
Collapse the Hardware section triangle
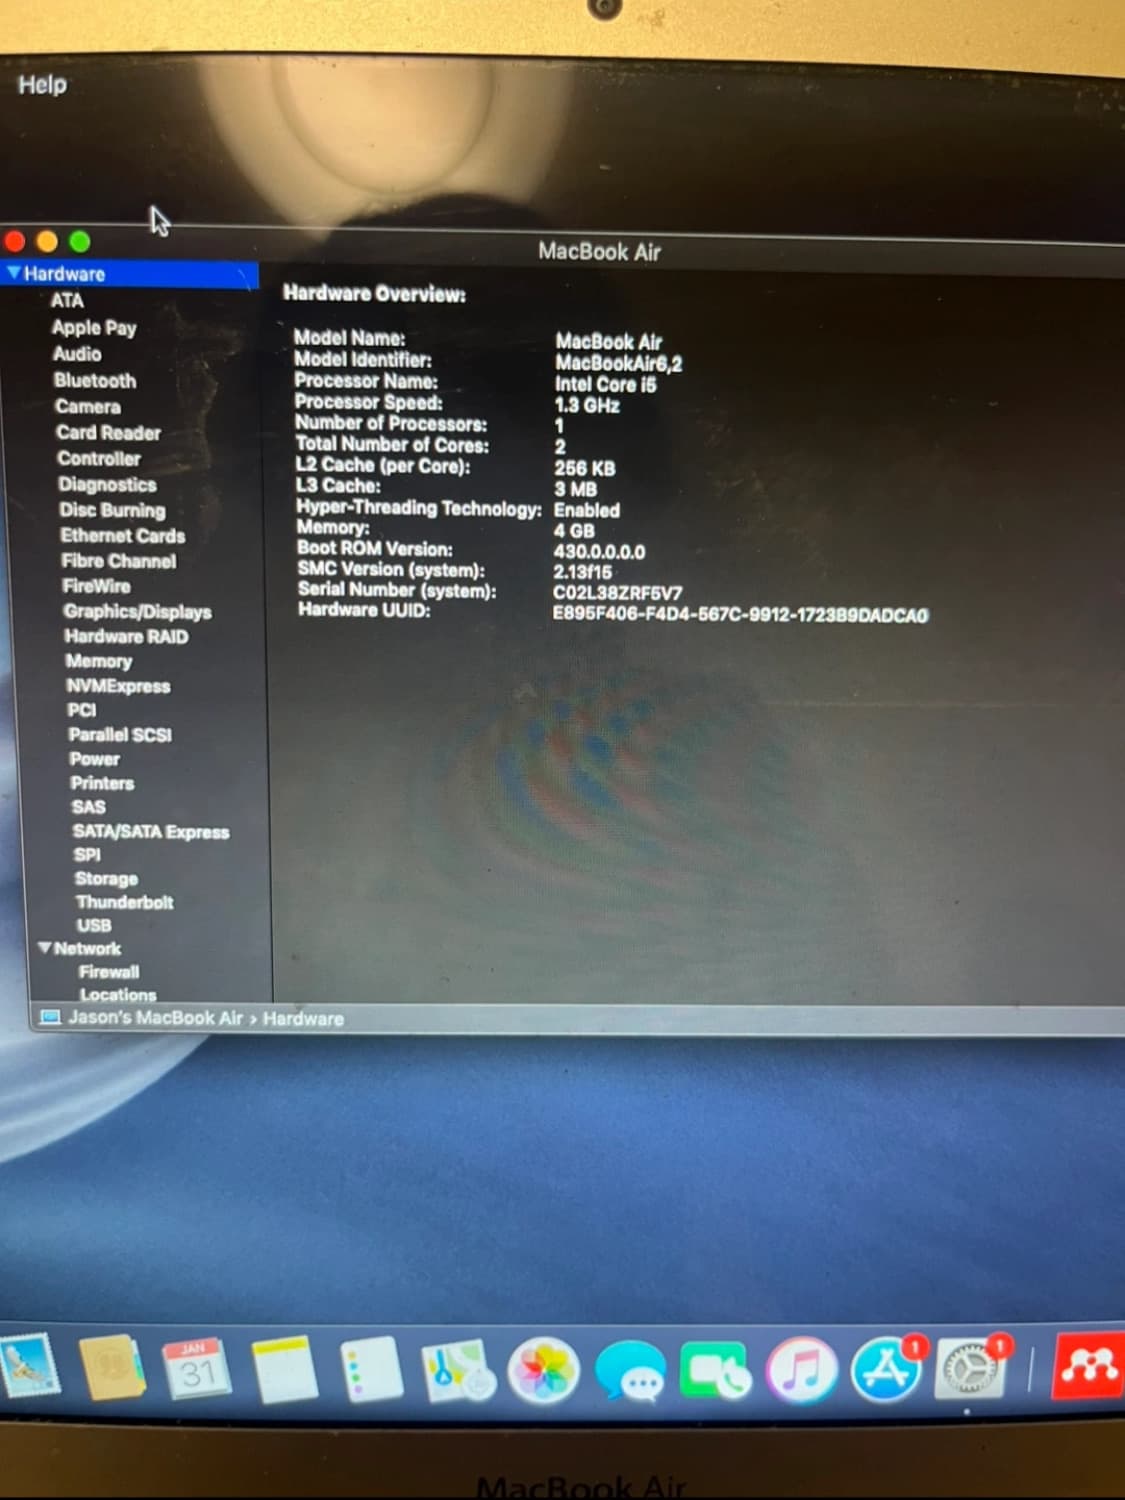13,272
